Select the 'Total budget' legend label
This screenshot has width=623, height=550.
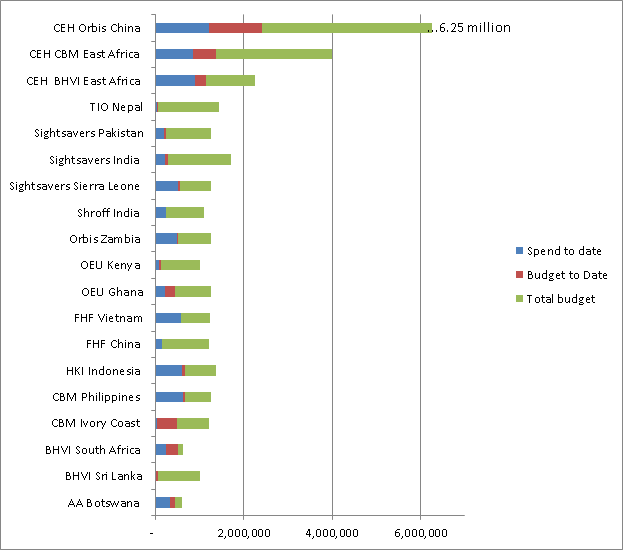point(561,299)
